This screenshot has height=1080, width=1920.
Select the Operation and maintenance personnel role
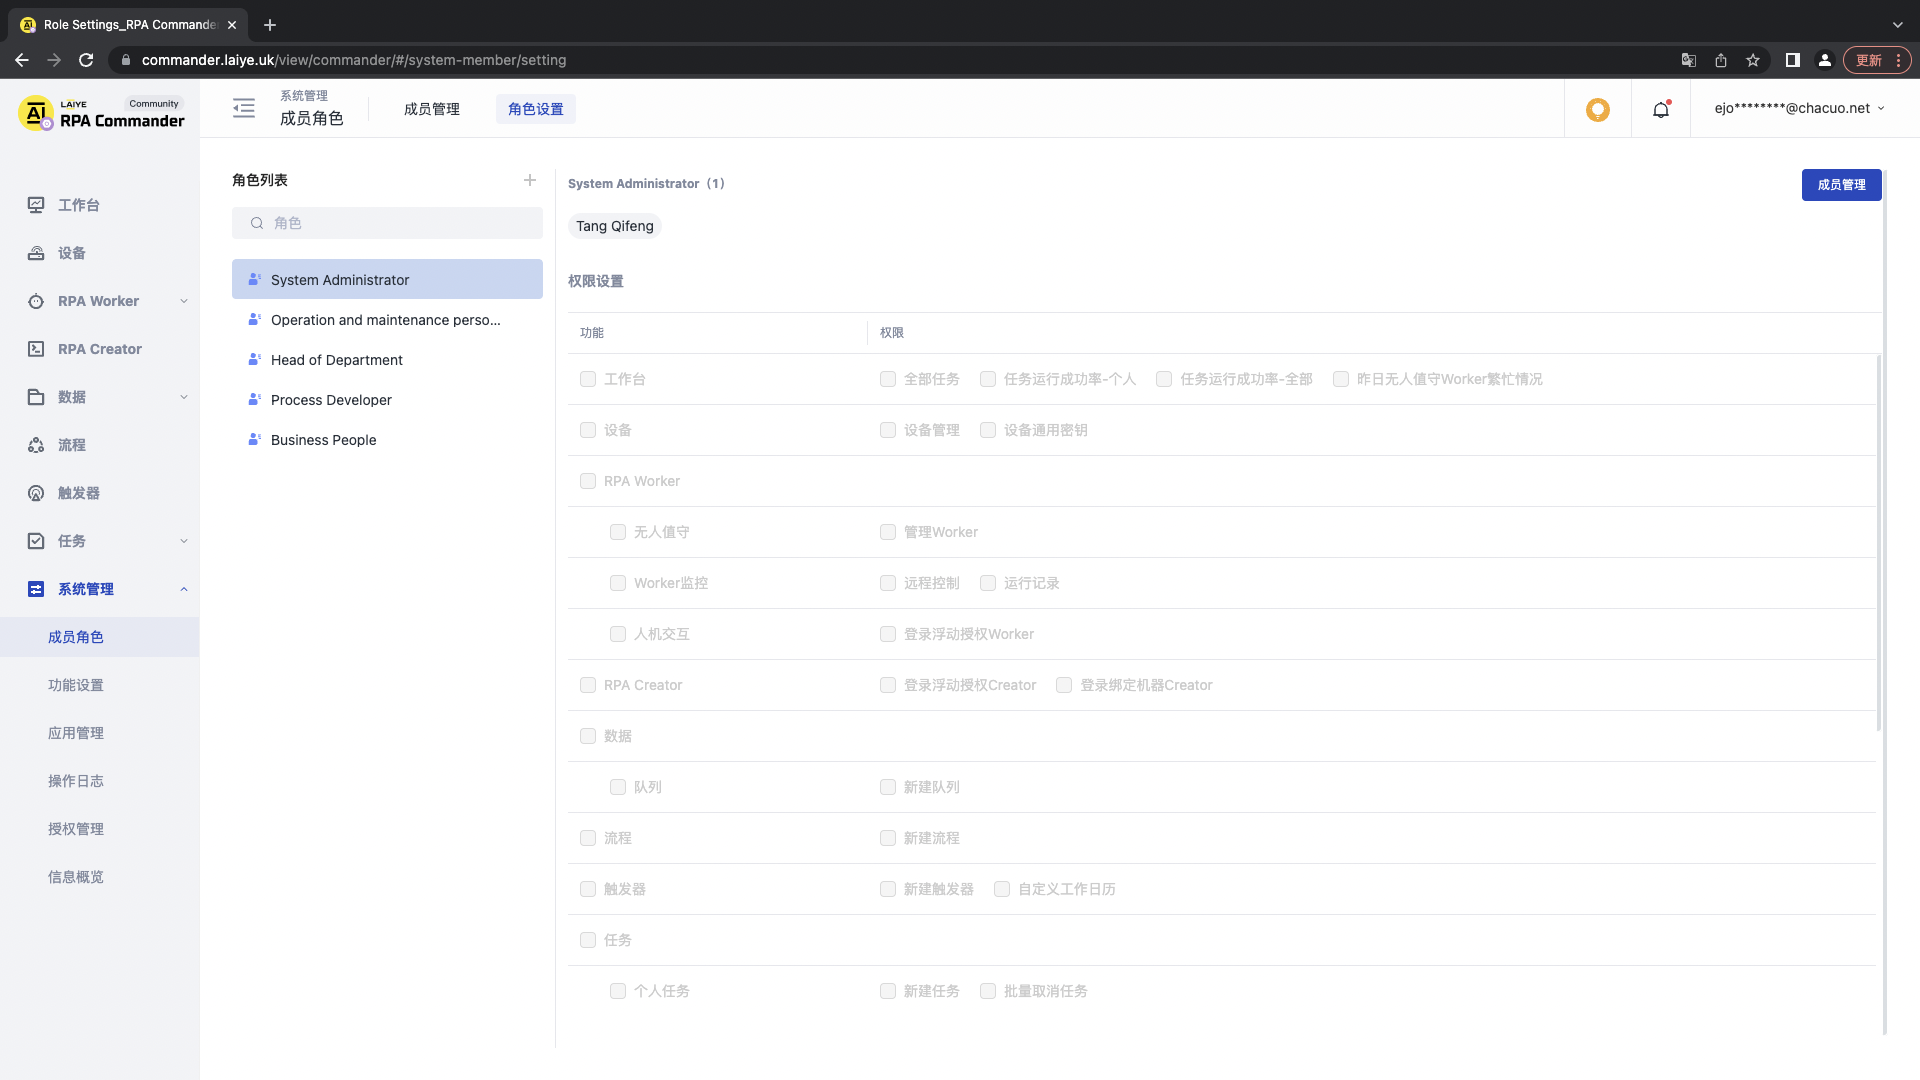[387, 319]
